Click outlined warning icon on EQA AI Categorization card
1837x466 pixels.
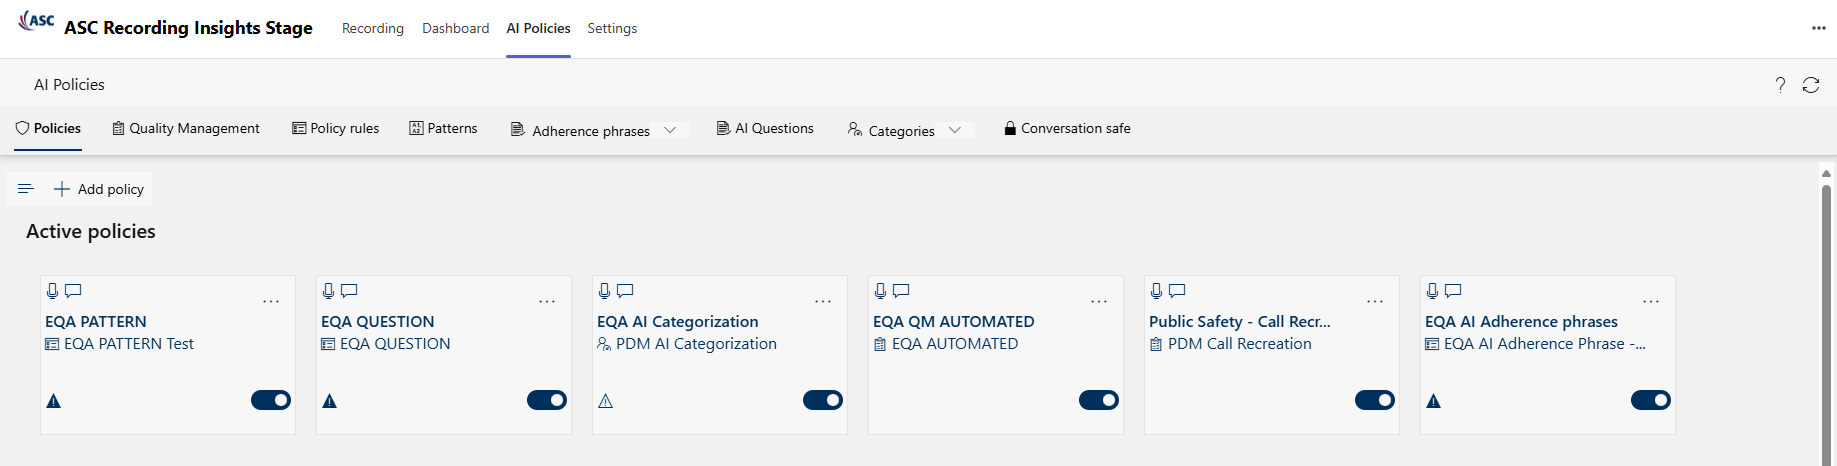pyautogui.click(x=605, y=401)
